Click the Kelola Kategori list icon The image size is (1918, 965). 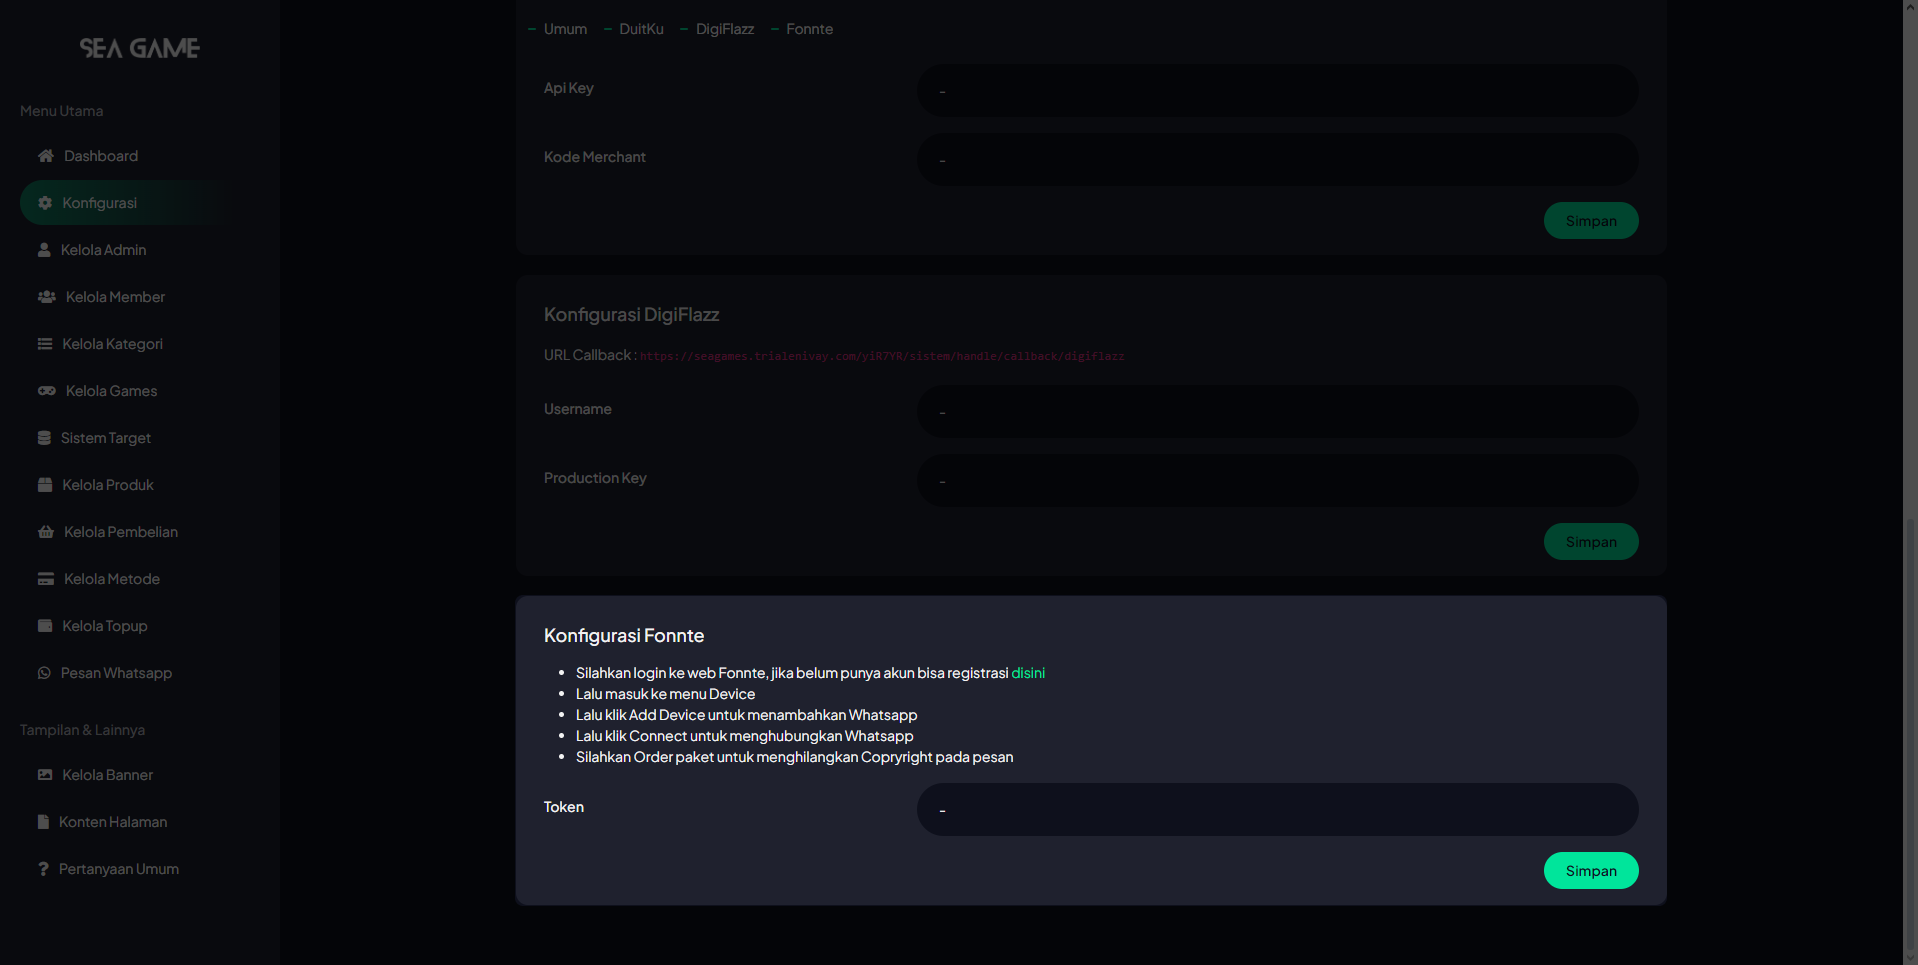click(x=45, y=344)
